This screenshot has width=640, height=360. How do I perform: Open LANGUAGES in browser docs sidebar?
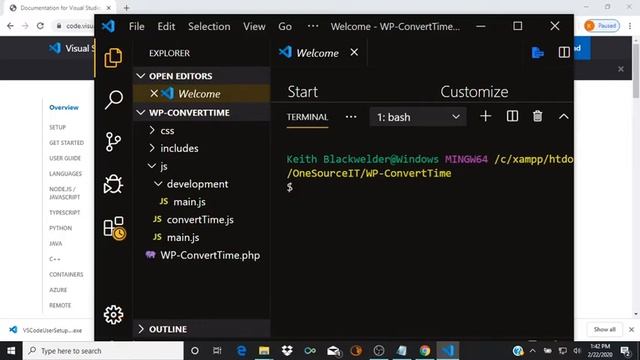point(65,173)
